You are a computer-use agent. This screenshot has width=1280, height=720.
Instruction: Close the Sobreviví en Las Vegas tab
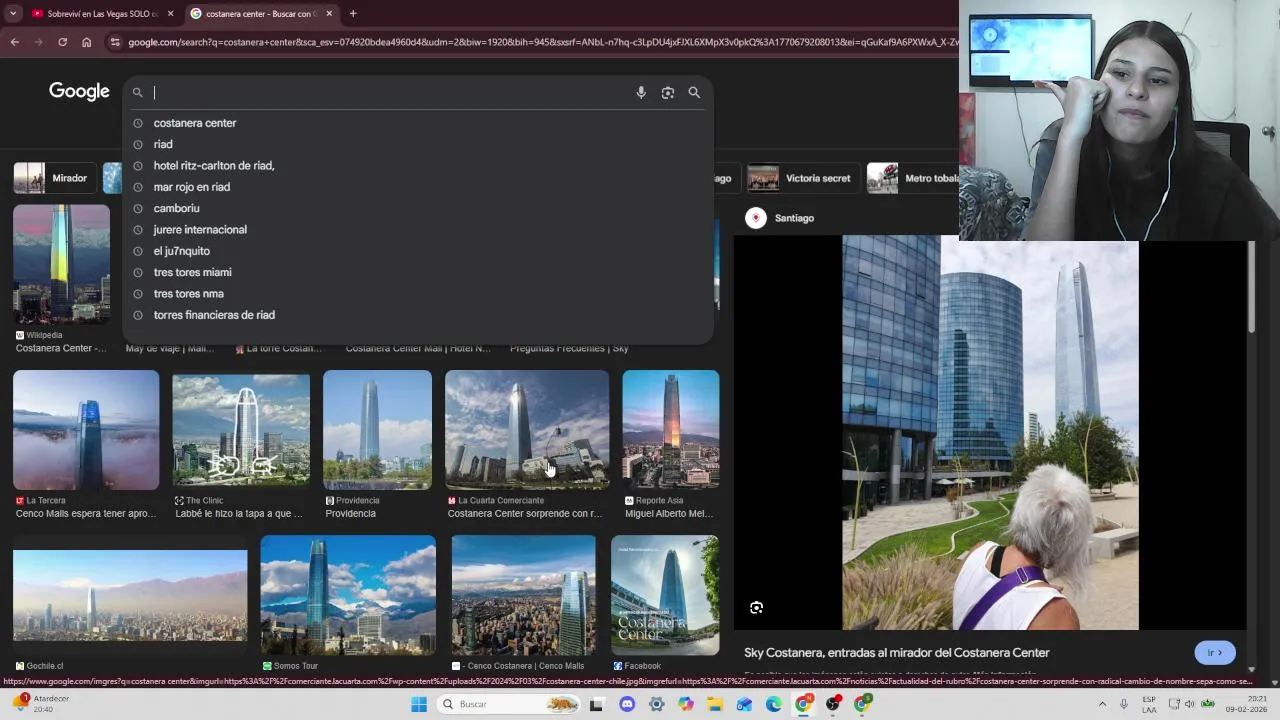point(170,14)
